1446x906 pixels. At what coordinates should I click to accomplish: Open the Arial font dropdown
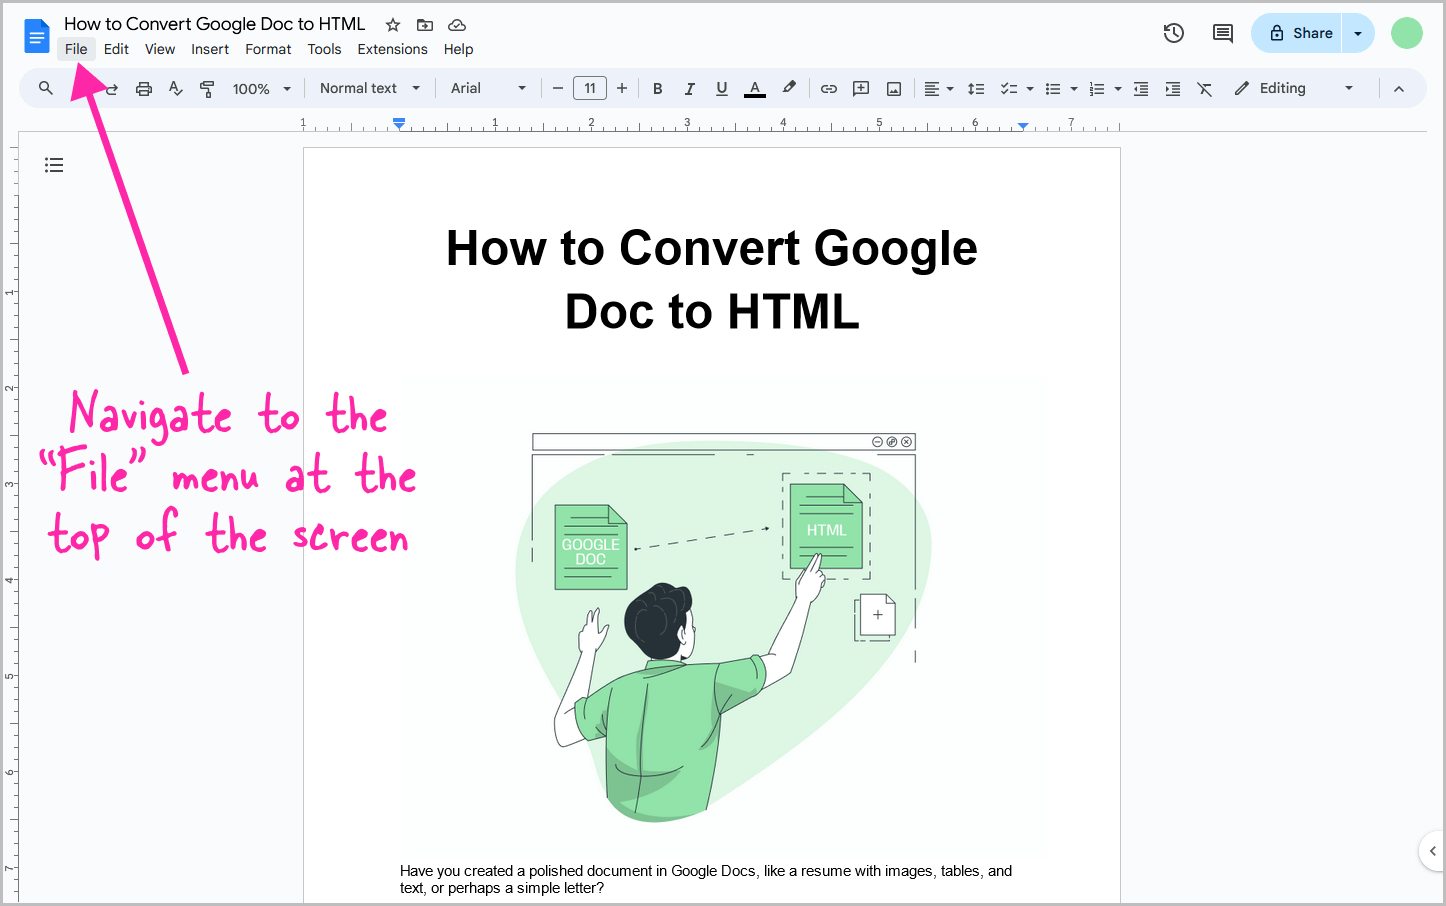click(488, 88)
